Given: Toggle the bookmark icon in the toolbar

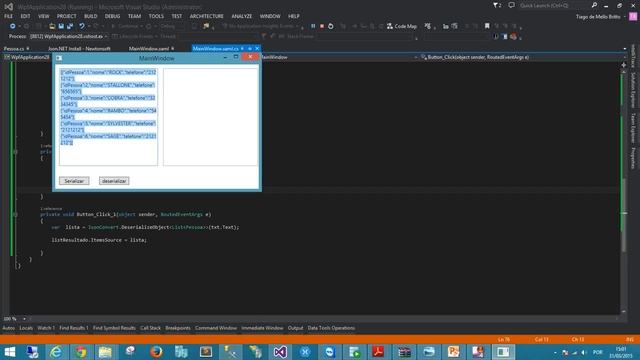Looking at the screenshot, I should tap(487, 26).
